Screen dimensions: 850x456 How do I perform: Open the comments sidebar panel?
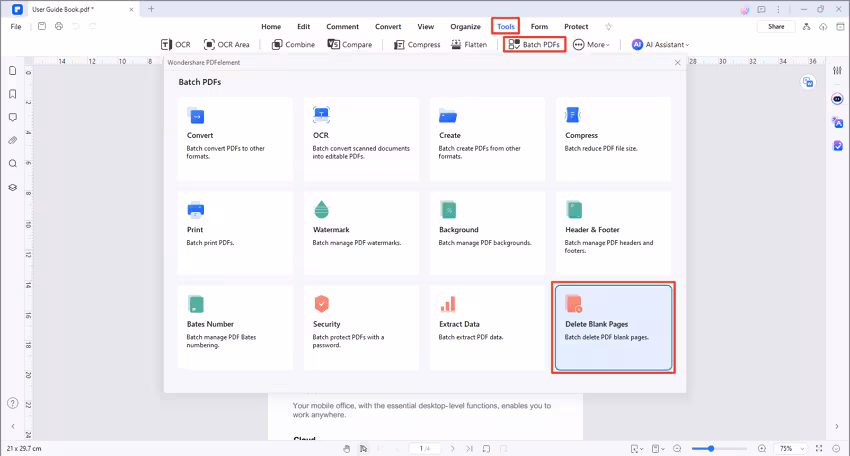pos(12,117)
